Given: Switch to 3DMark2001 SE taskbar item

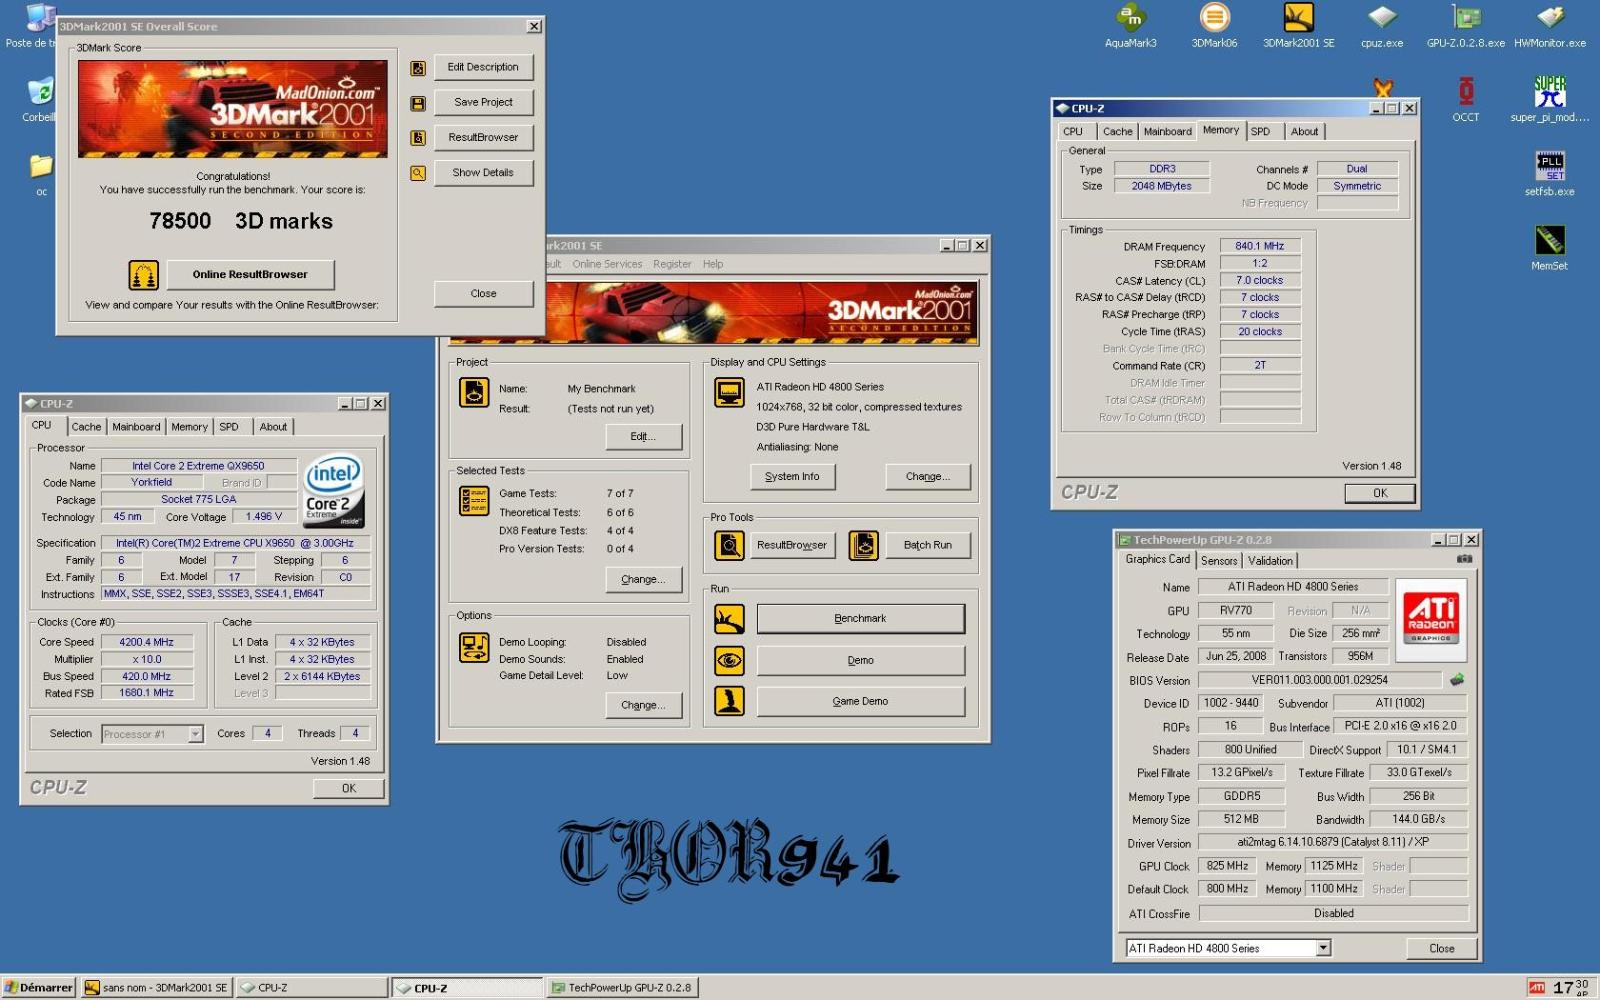Looking at the screenshot, I should click(x=157, y=988).
